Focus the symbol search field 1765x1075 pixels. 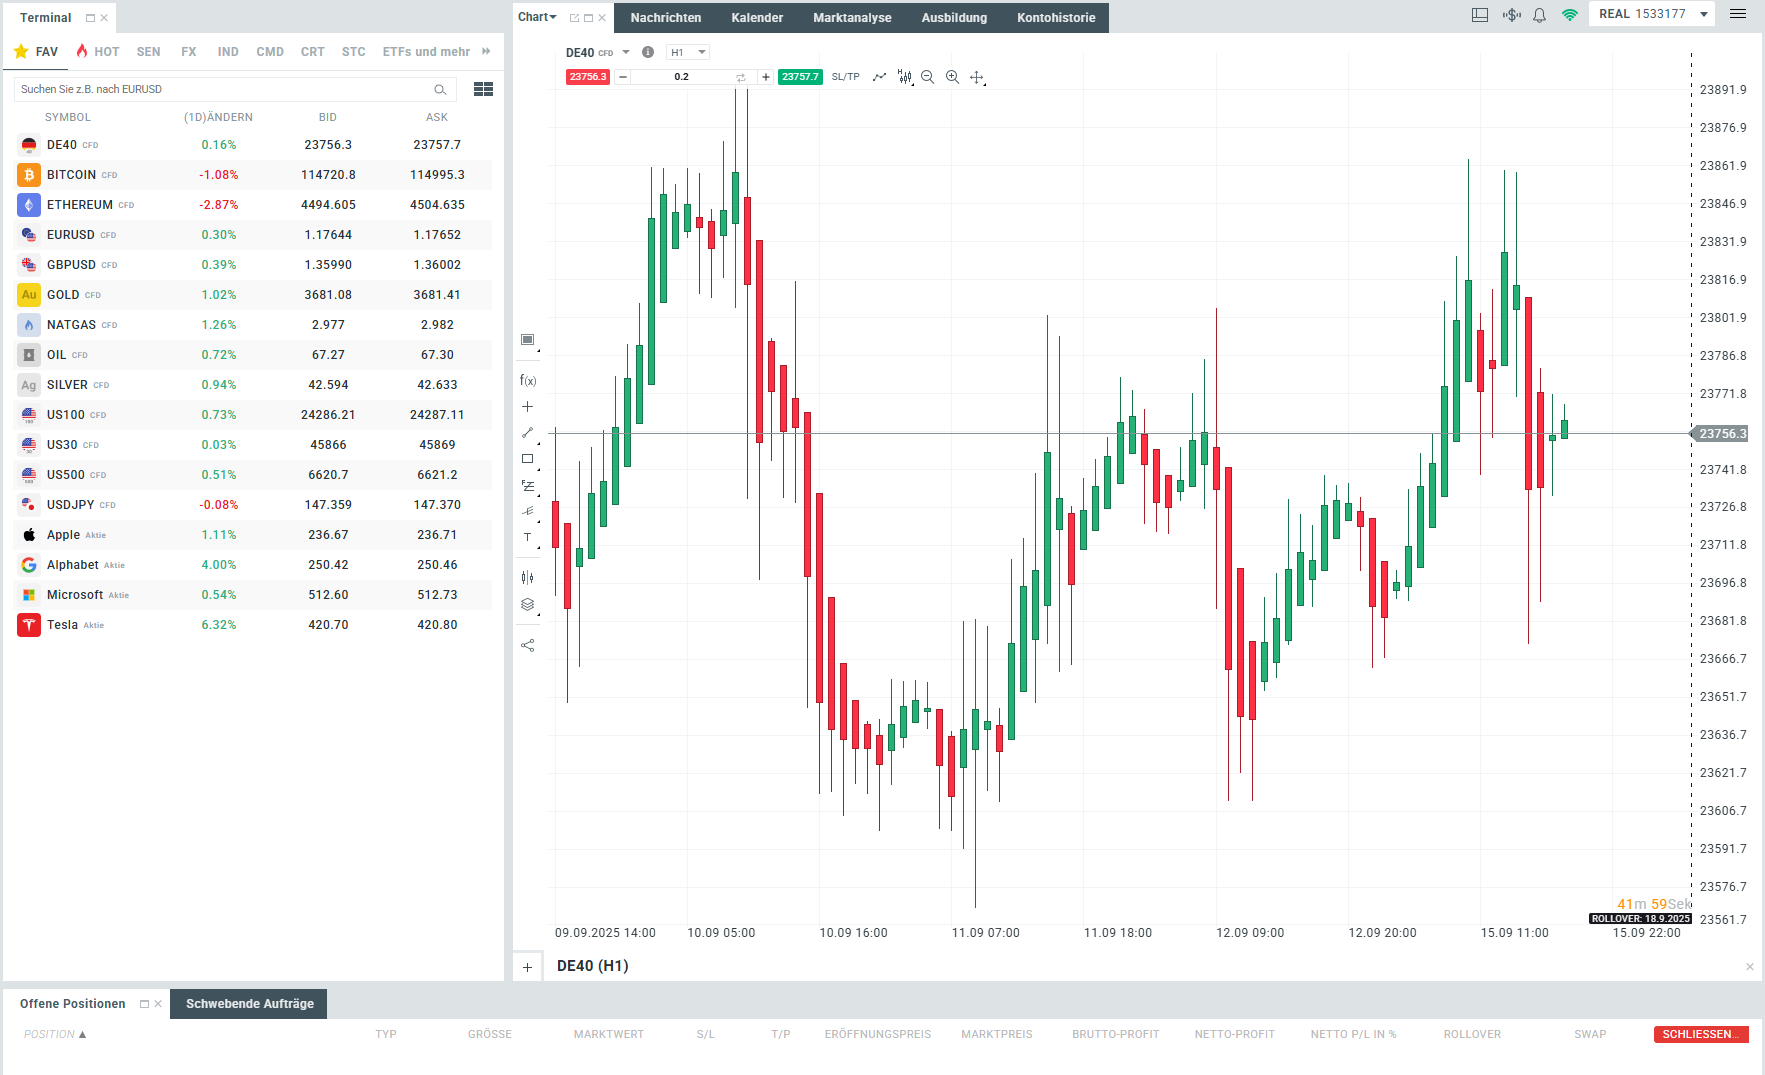click(235, 89)
